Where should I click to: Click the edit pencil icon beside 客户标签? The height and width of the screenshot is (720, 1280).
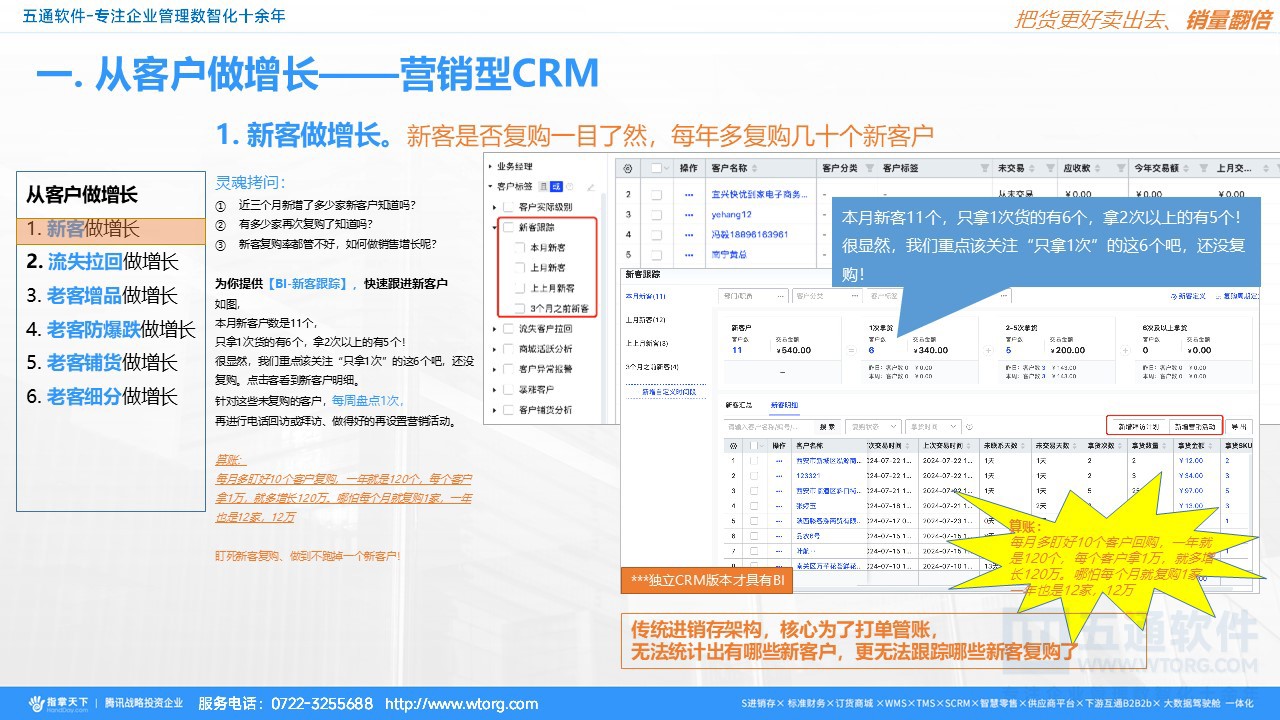click(591, 187)
